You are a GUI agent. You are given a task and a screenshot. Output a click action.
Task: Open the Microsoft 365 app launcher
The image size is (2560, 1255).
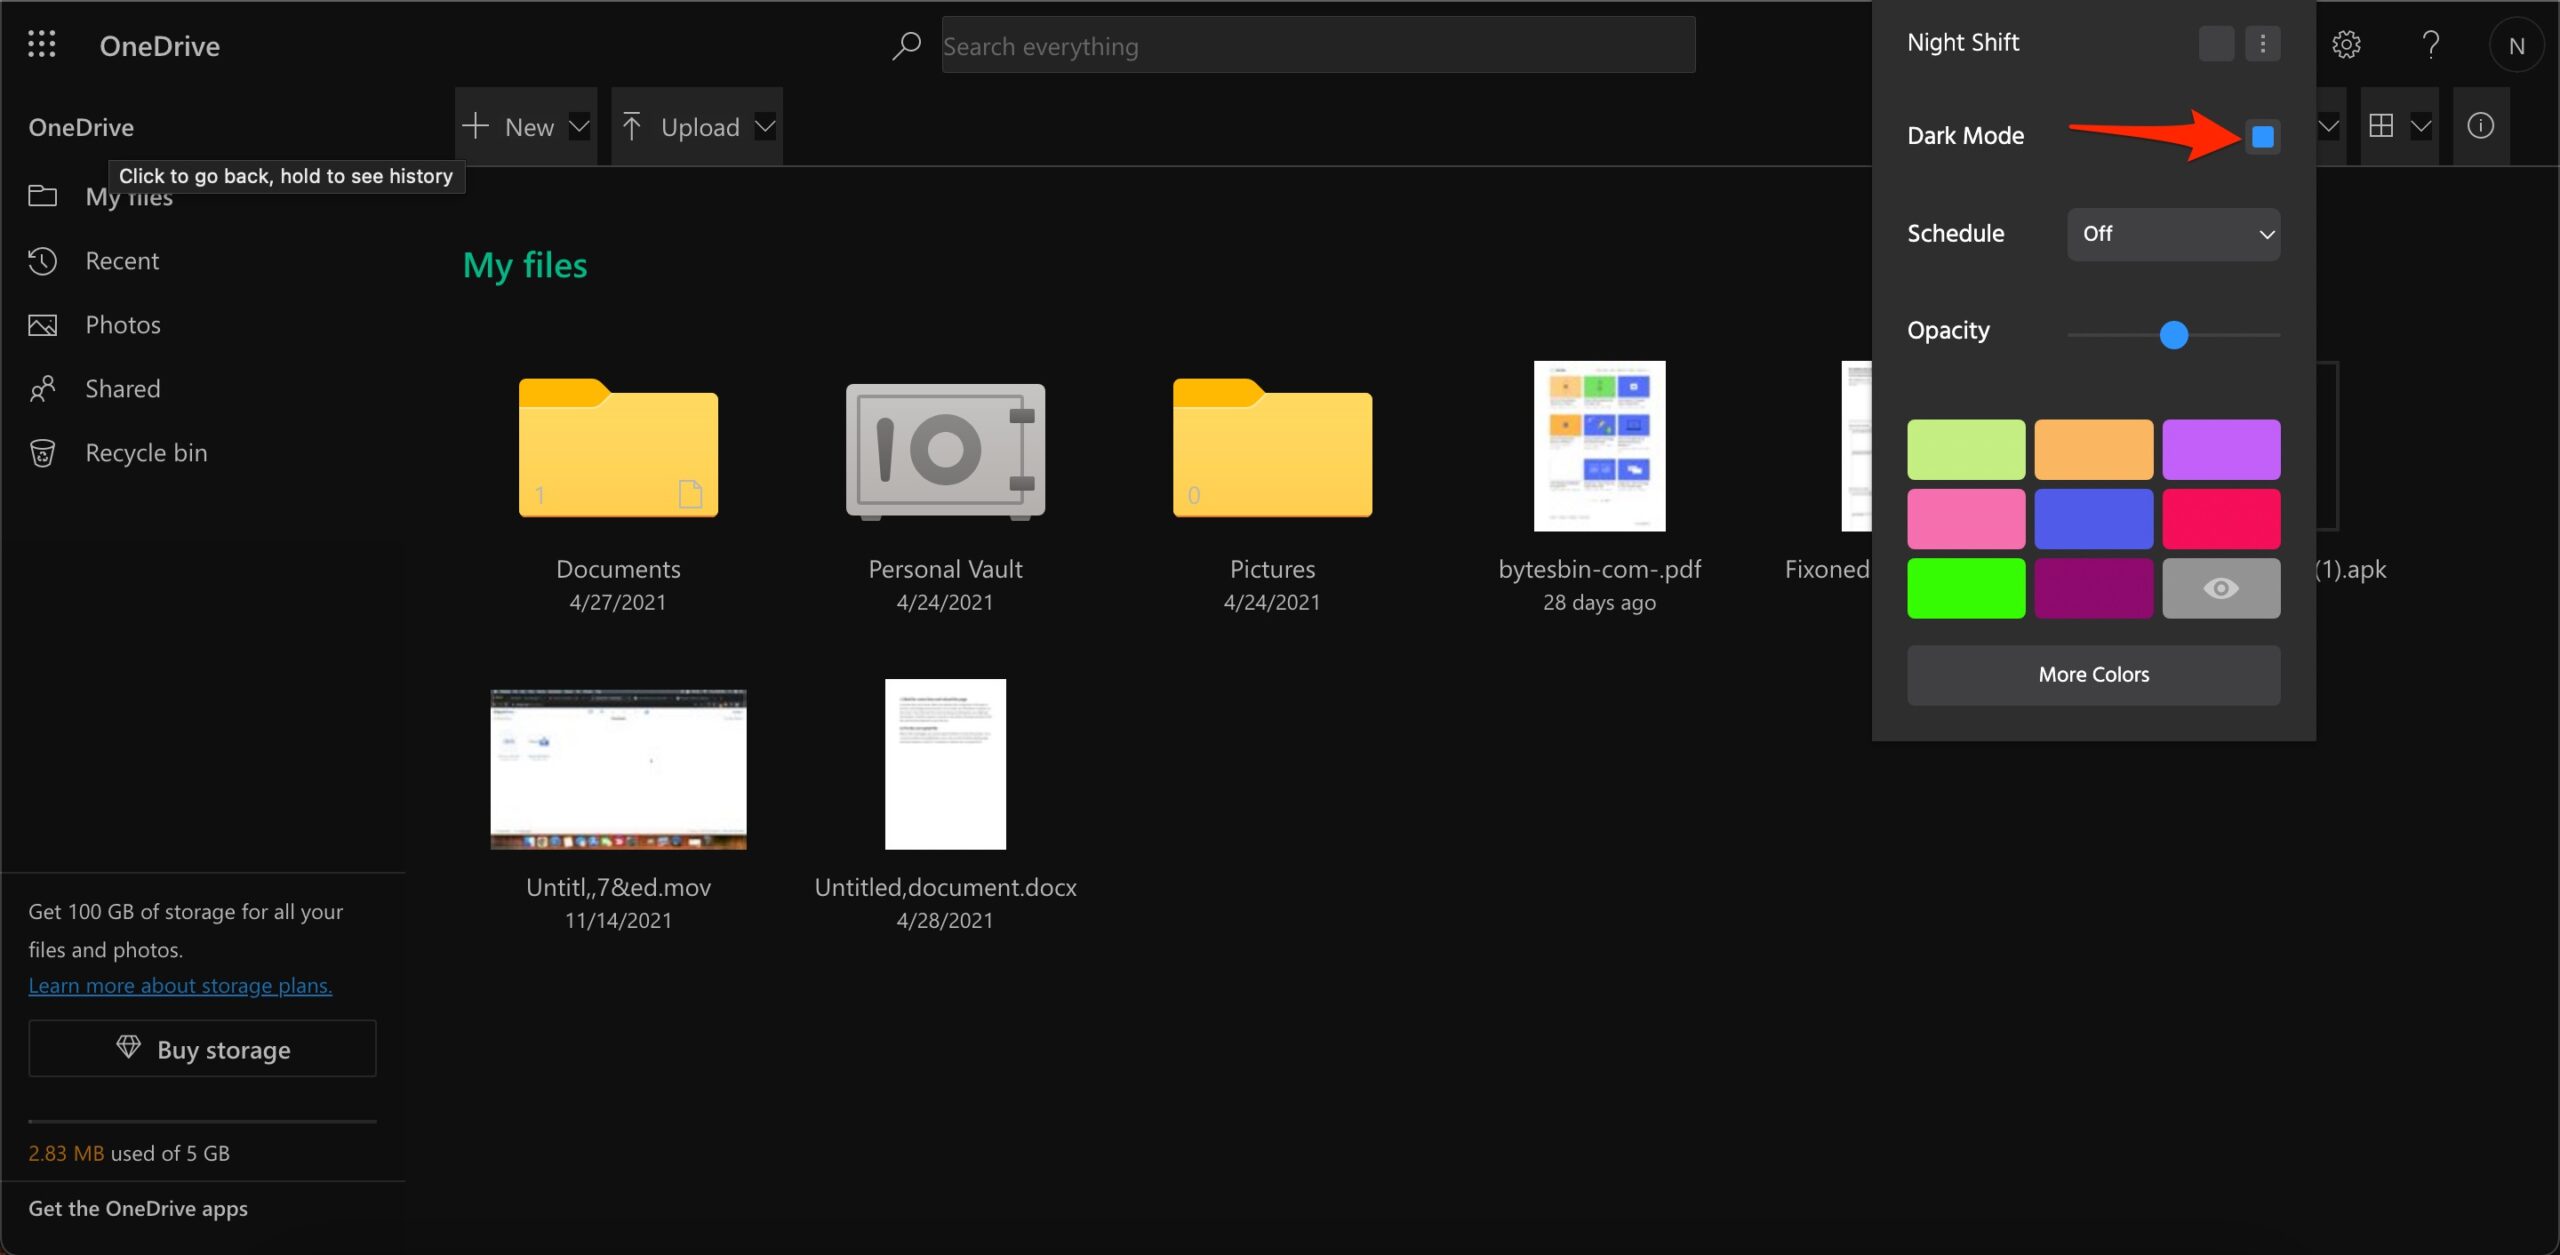click(x=41, y=44)
